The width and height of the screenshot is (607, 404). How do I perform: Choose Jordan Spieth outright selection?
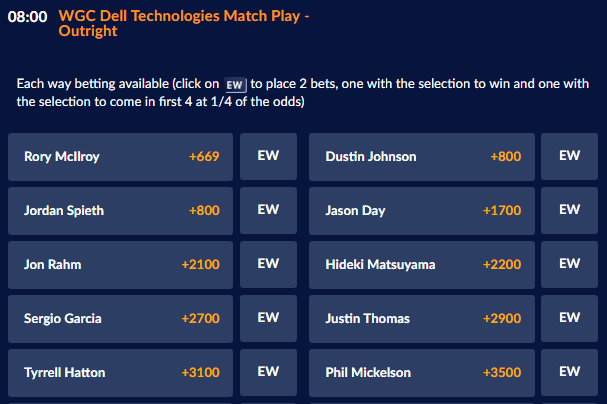tap(121, 210)
